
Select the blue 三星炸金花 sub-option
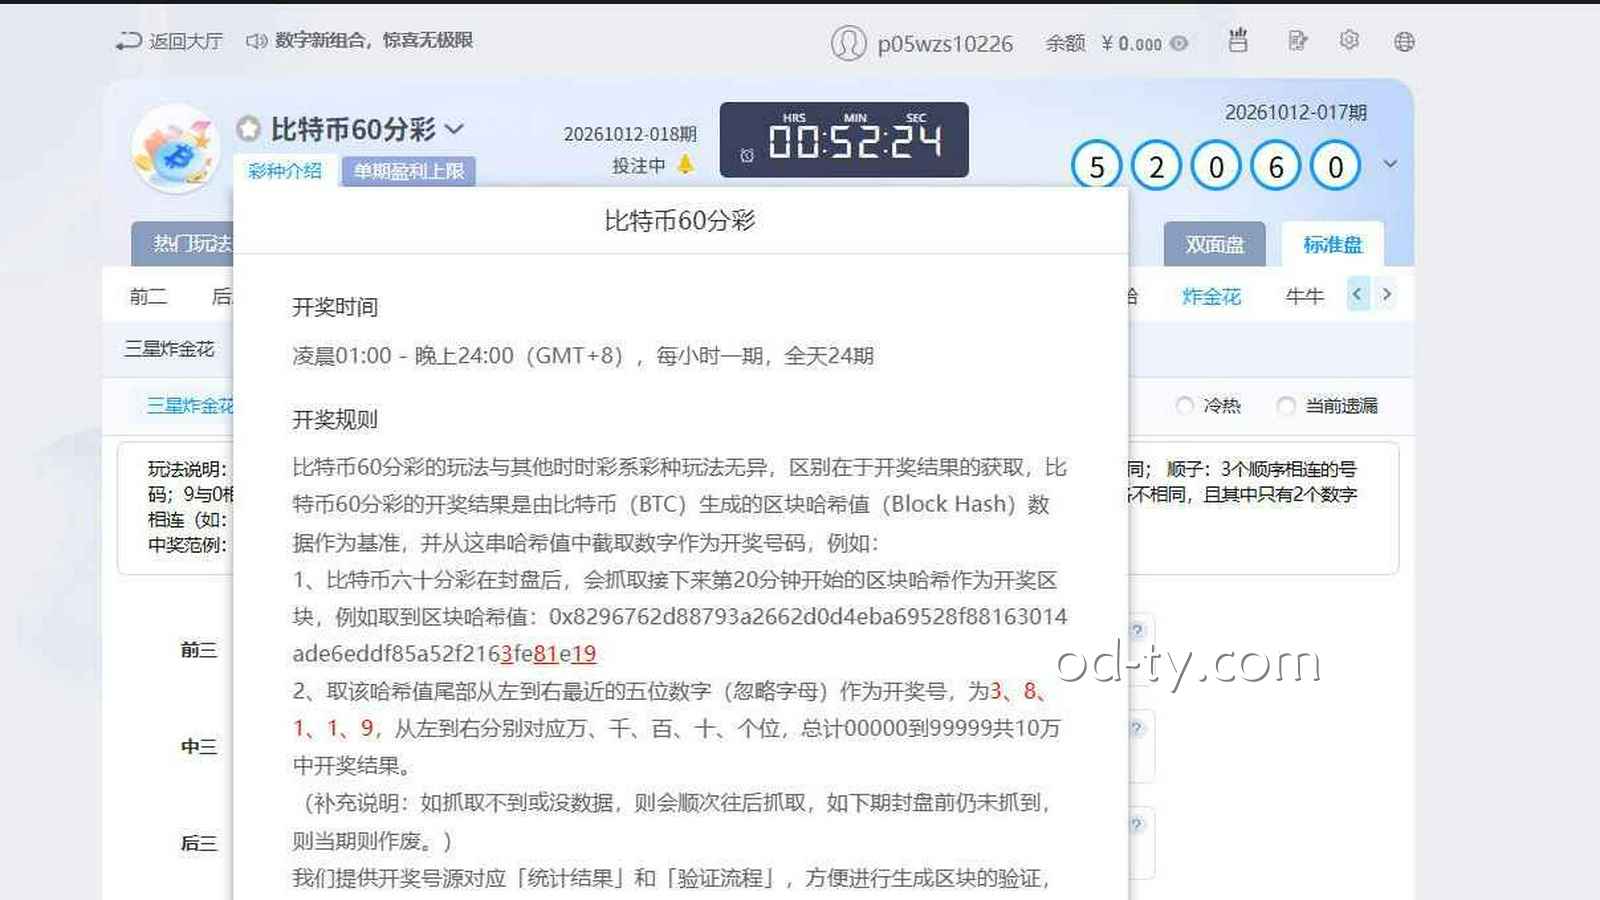pos(190,405)
